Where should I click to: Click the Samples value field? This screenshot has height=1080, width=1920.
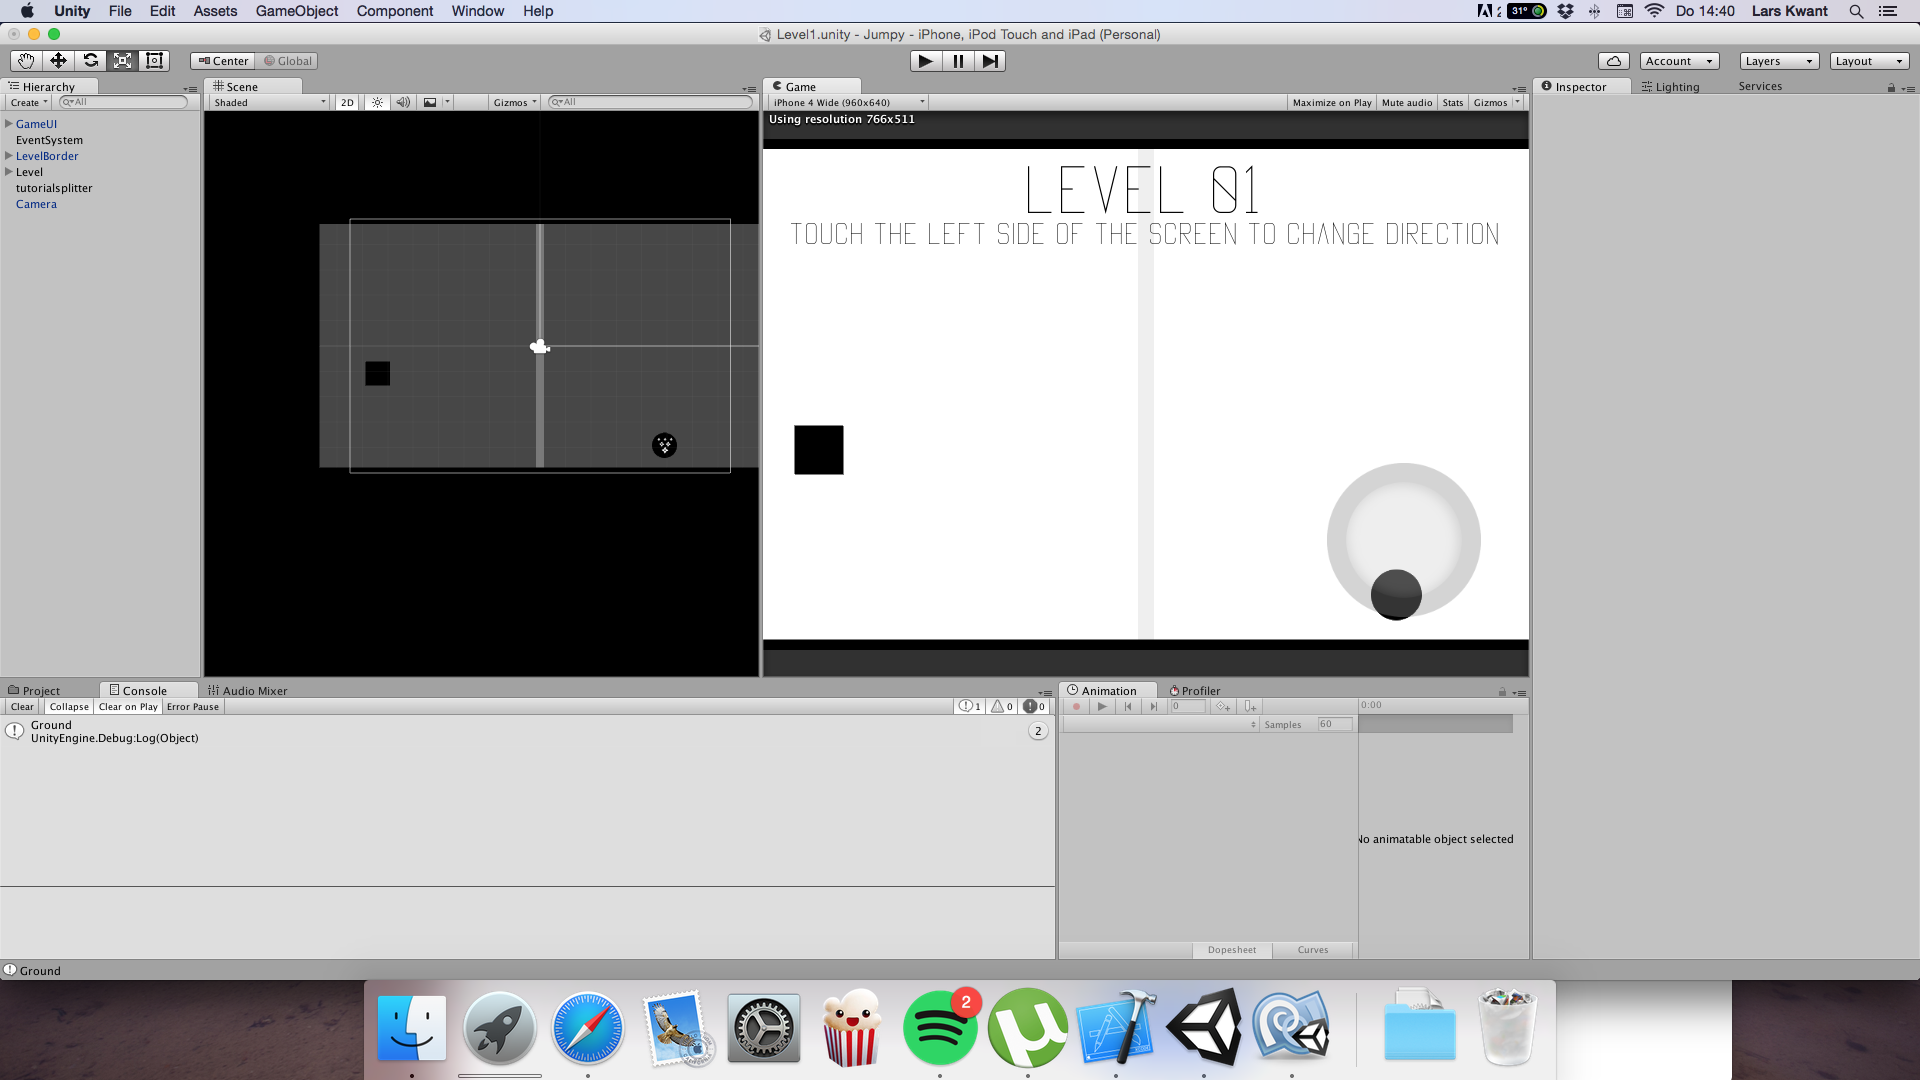(x=1334, y=724)
